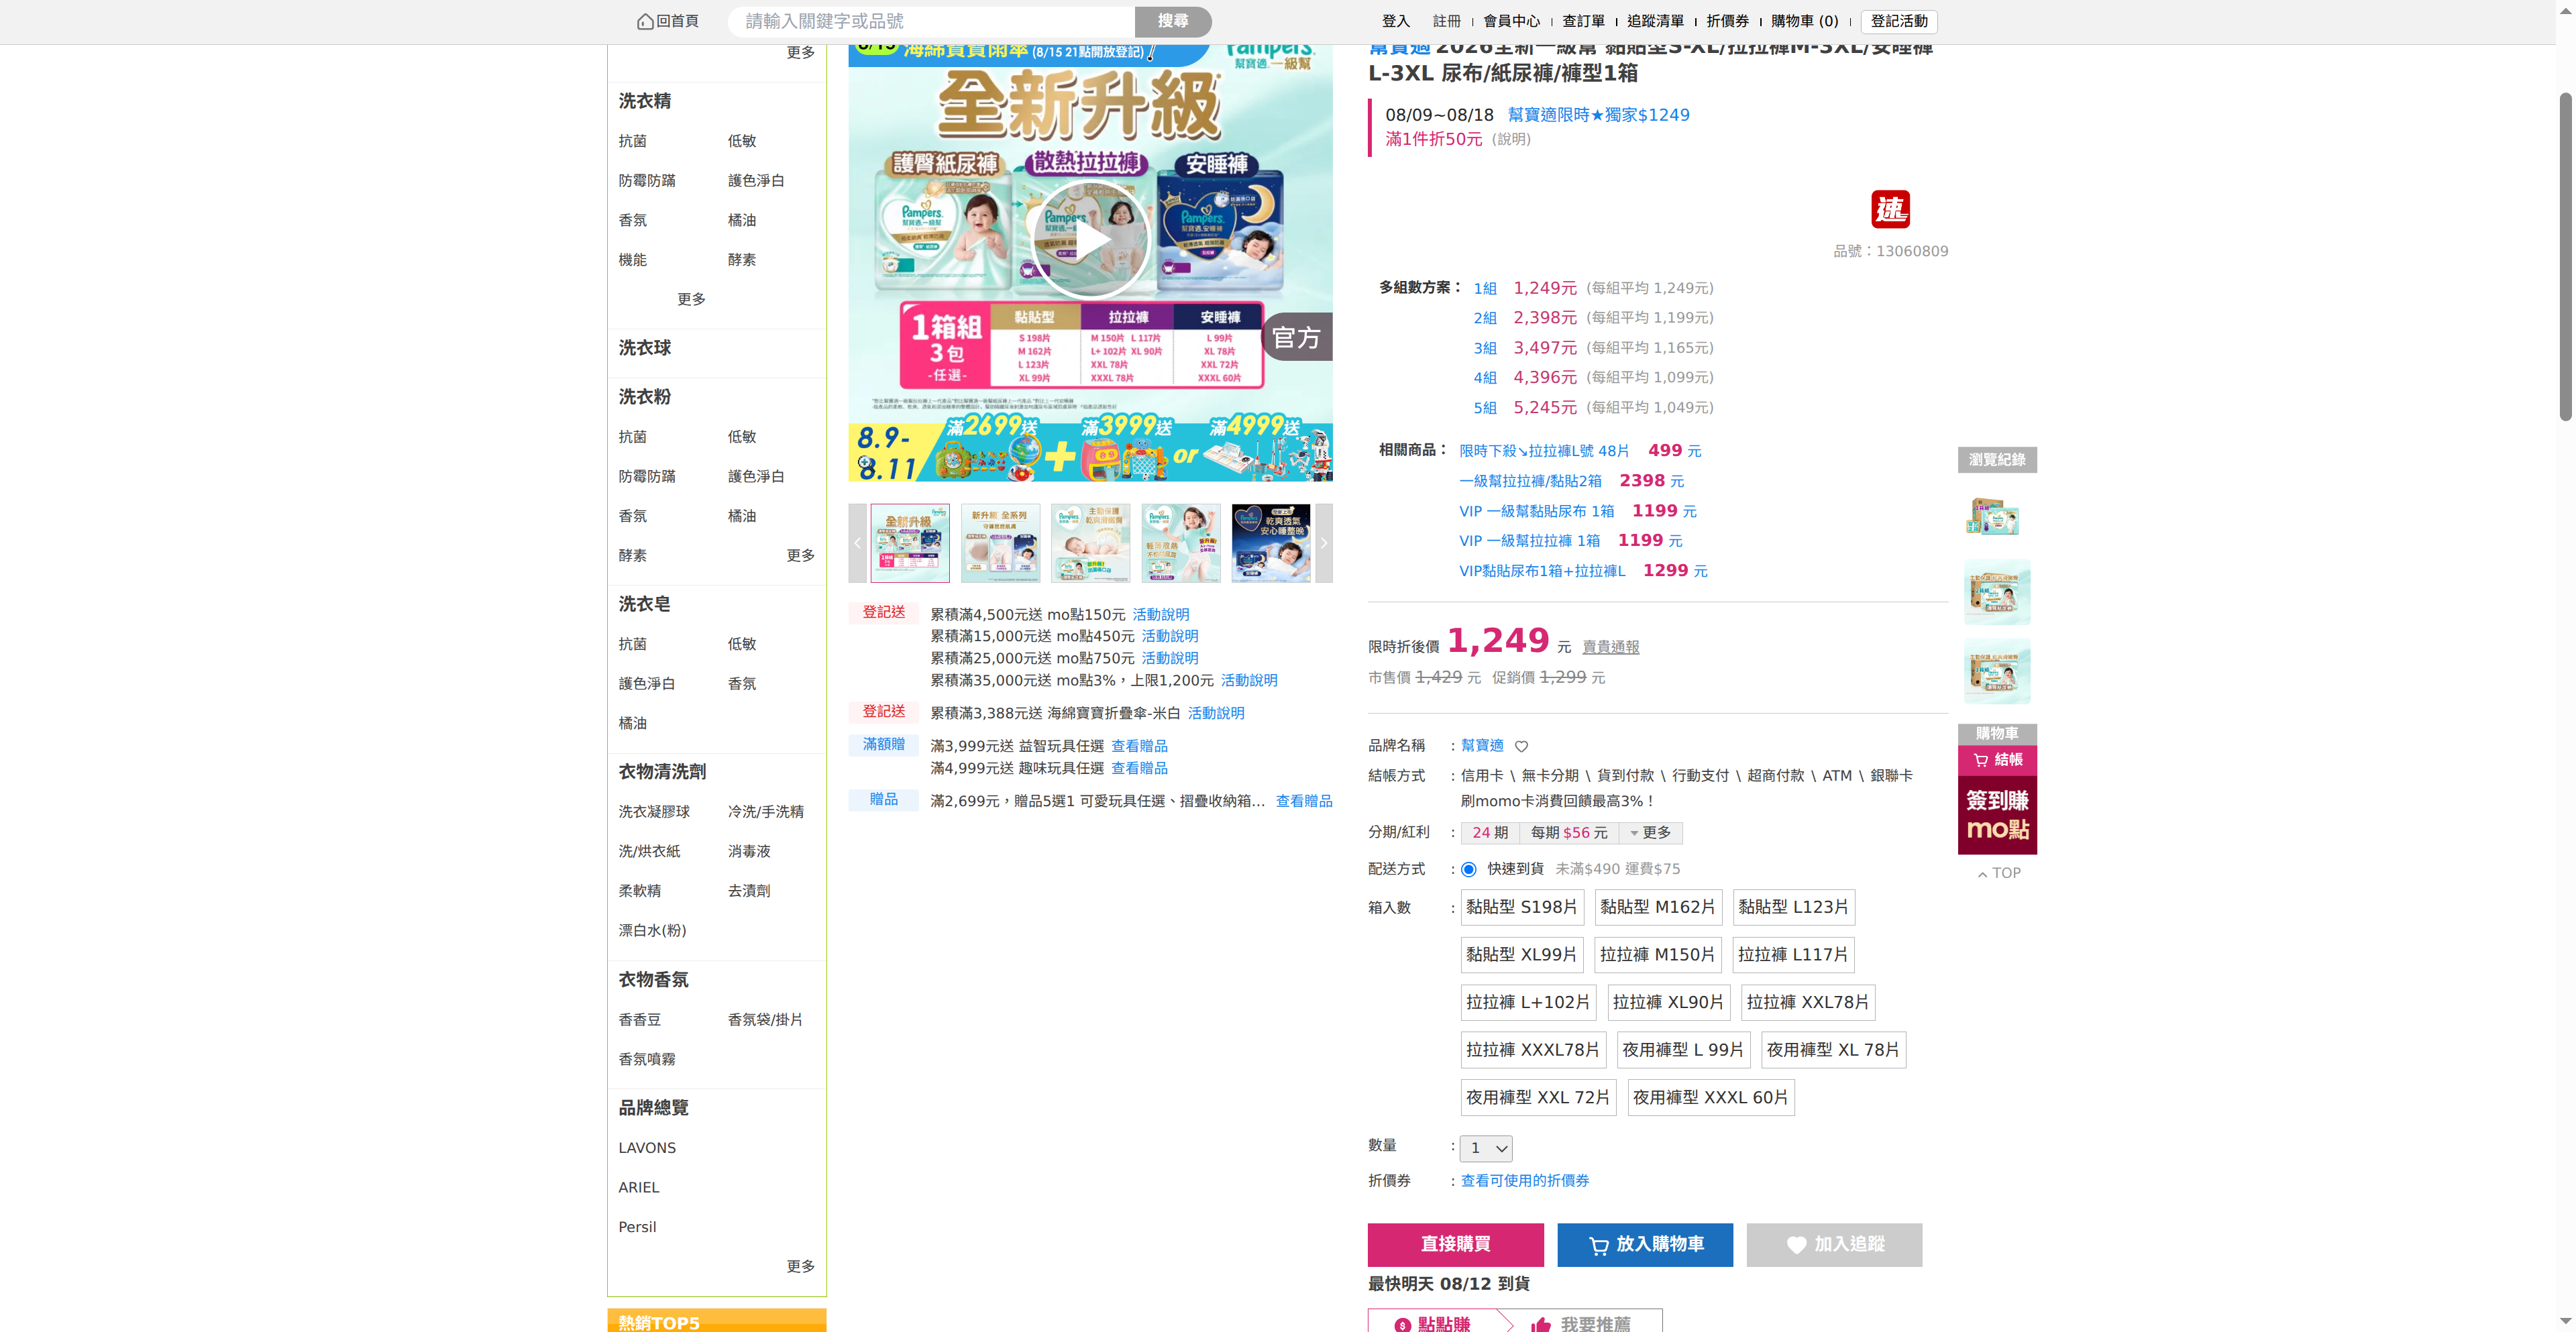This screenshot has height=1332, width=2576.
Task: Select the dark blue 安心睡整晚 thumbnail
Action: click(x=1271, y=543)
